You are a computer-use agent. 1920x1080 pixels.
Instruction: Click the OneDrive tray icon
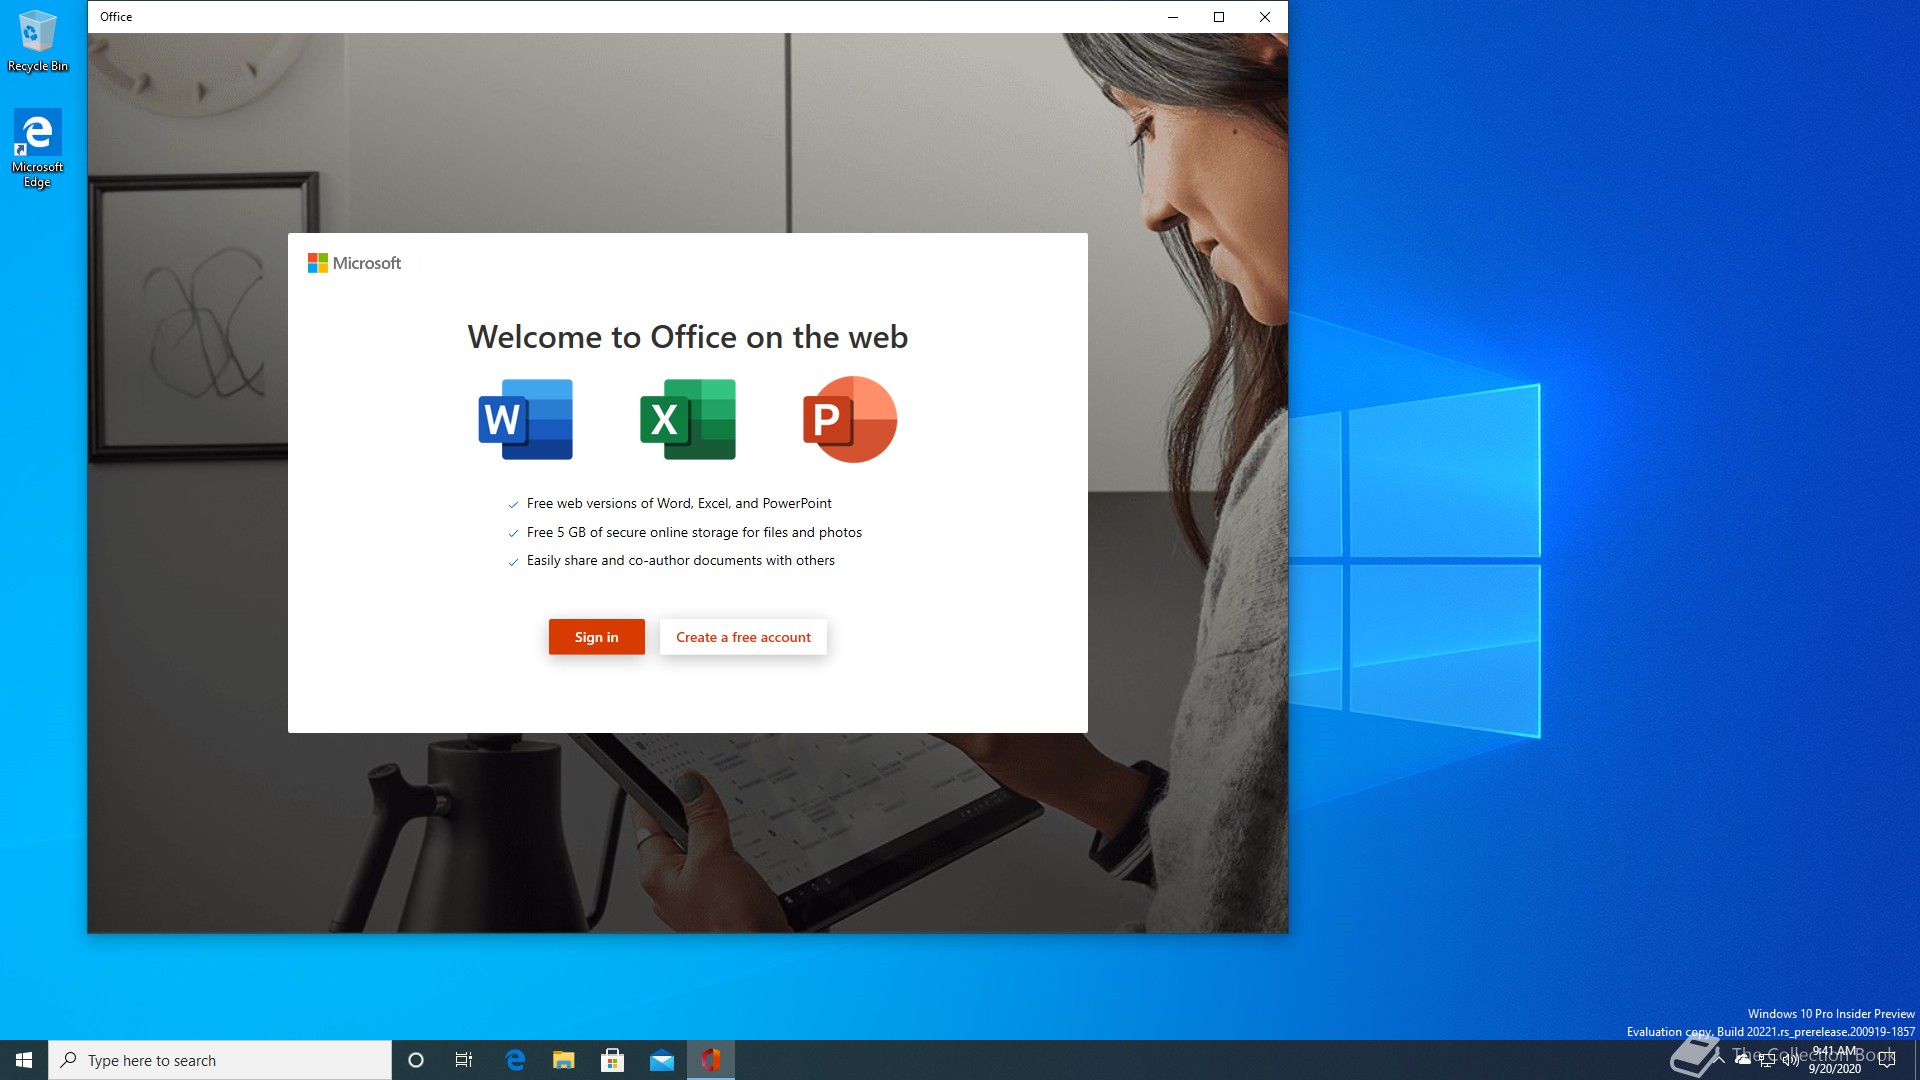tap(1743, 1060)
